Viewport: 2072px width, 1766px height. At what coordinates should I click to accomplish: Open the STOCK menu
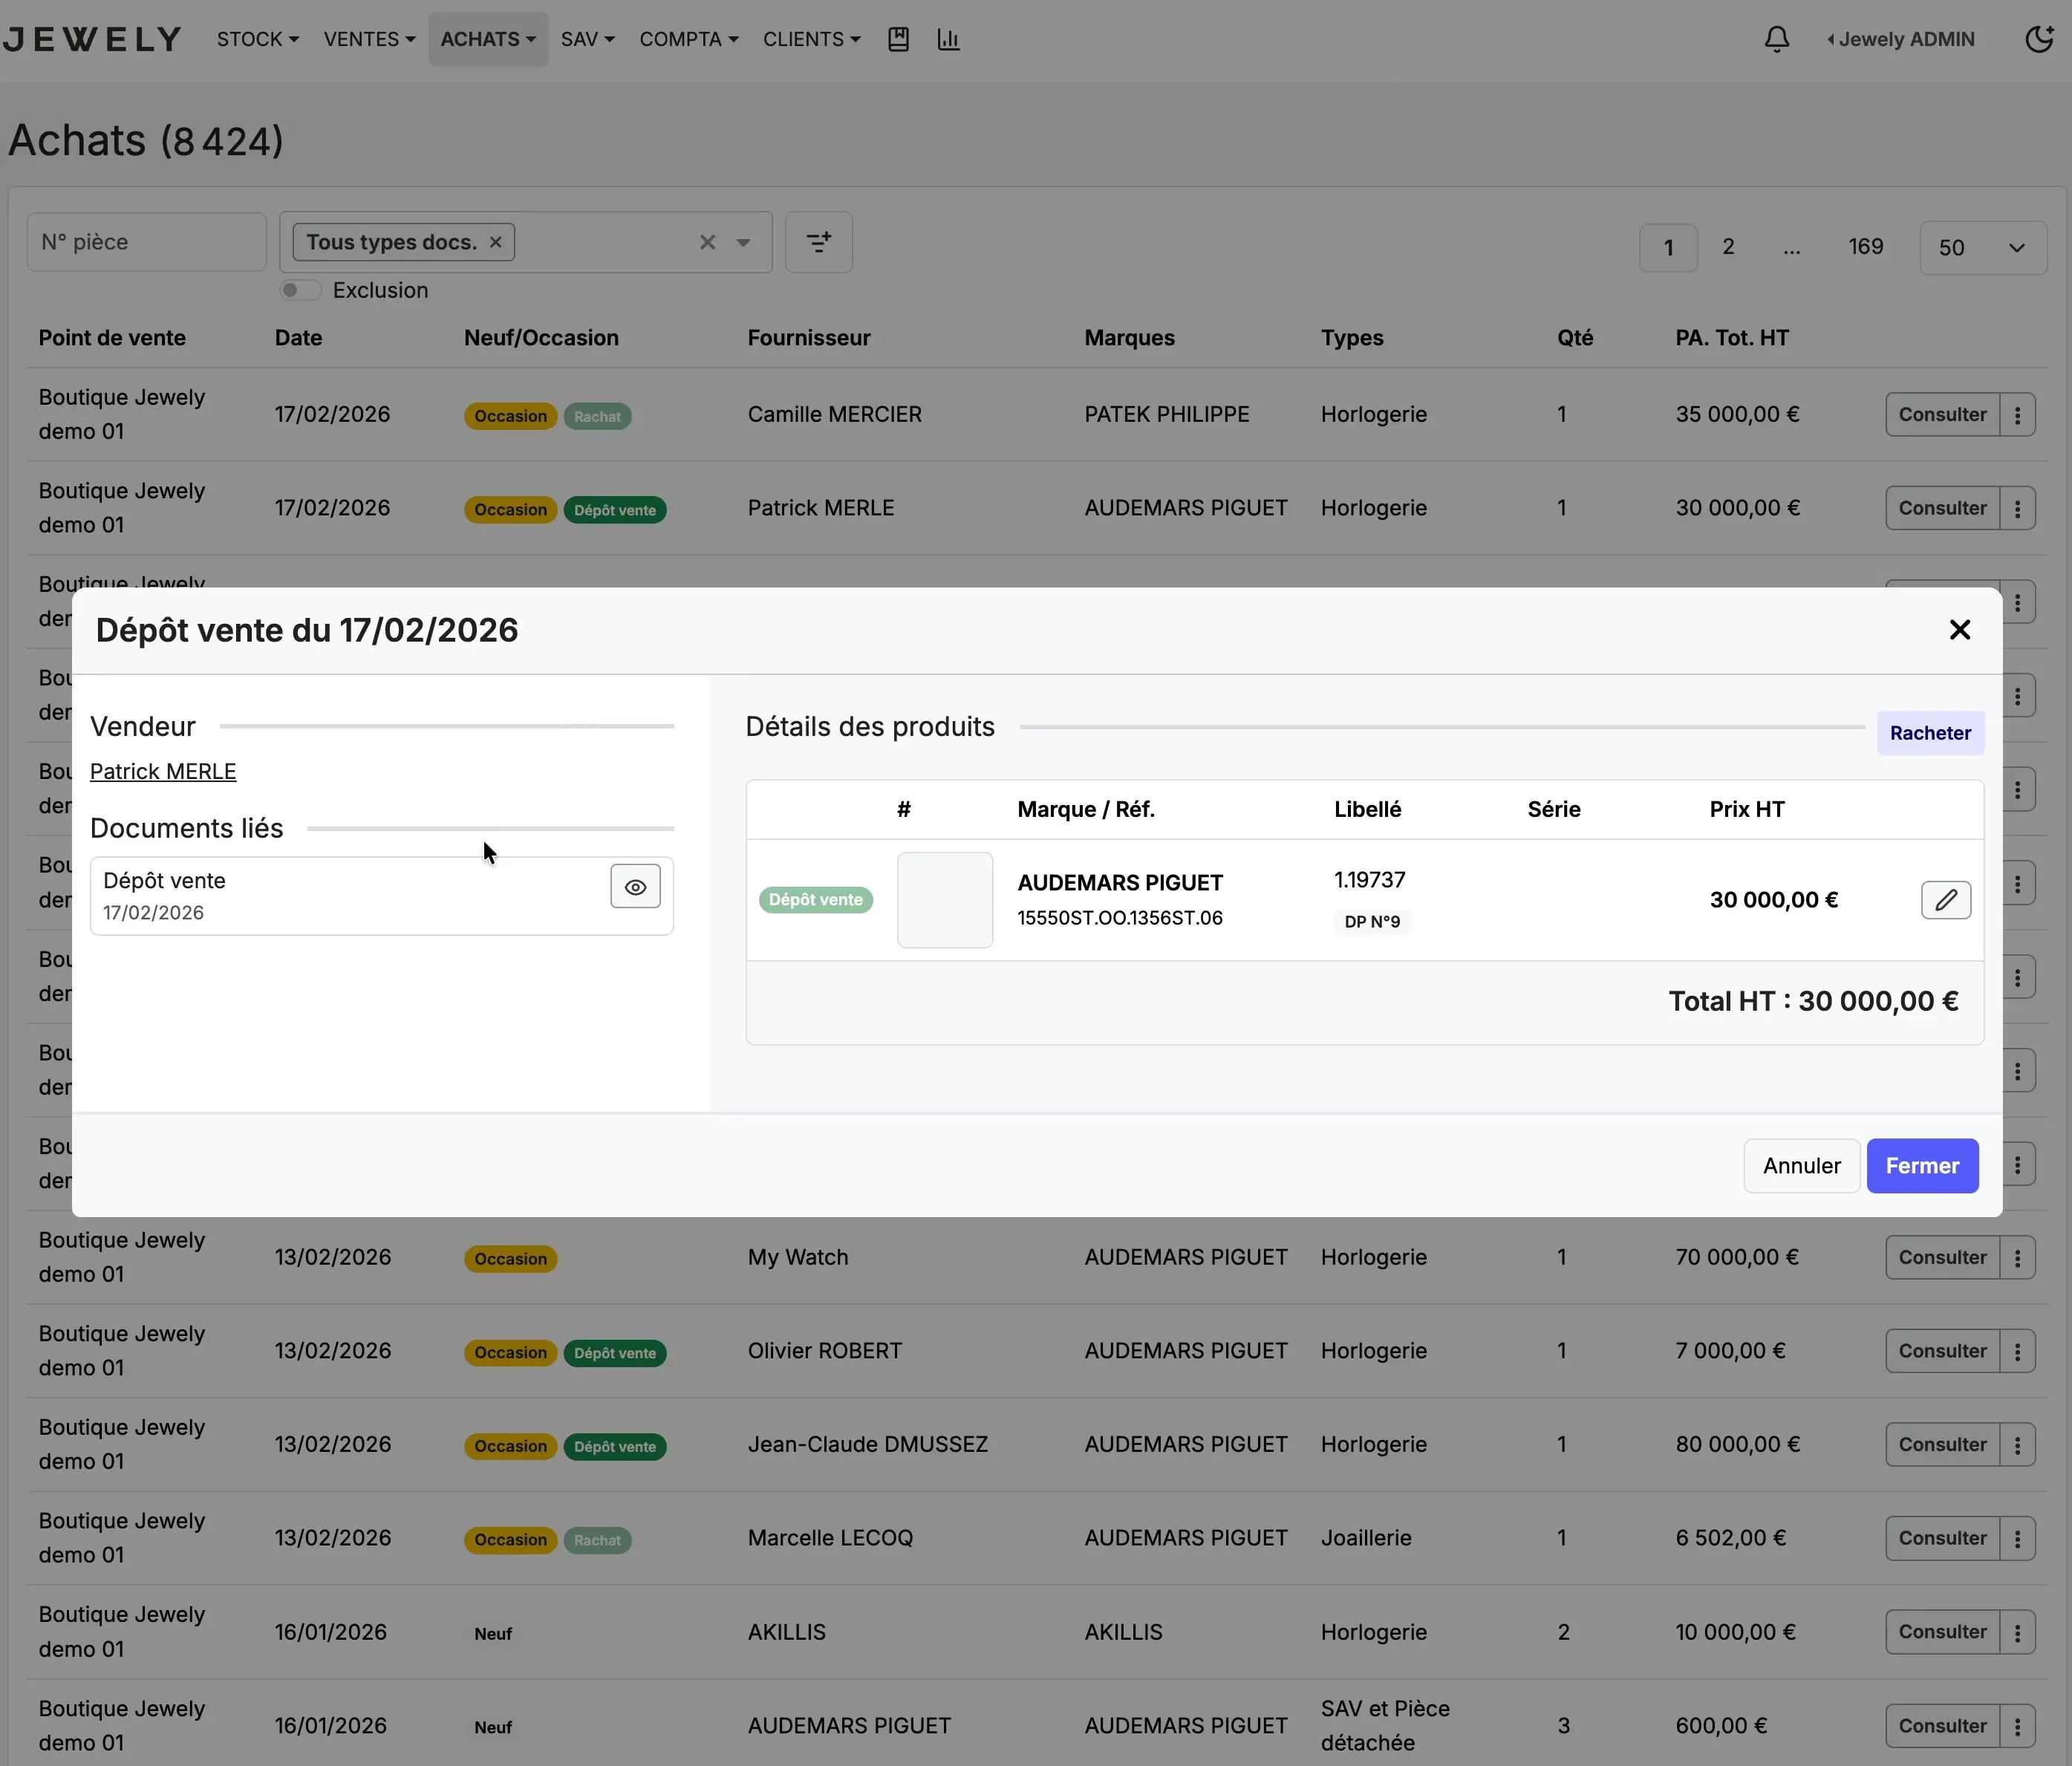pyautogui.click(x=257, y=39)
